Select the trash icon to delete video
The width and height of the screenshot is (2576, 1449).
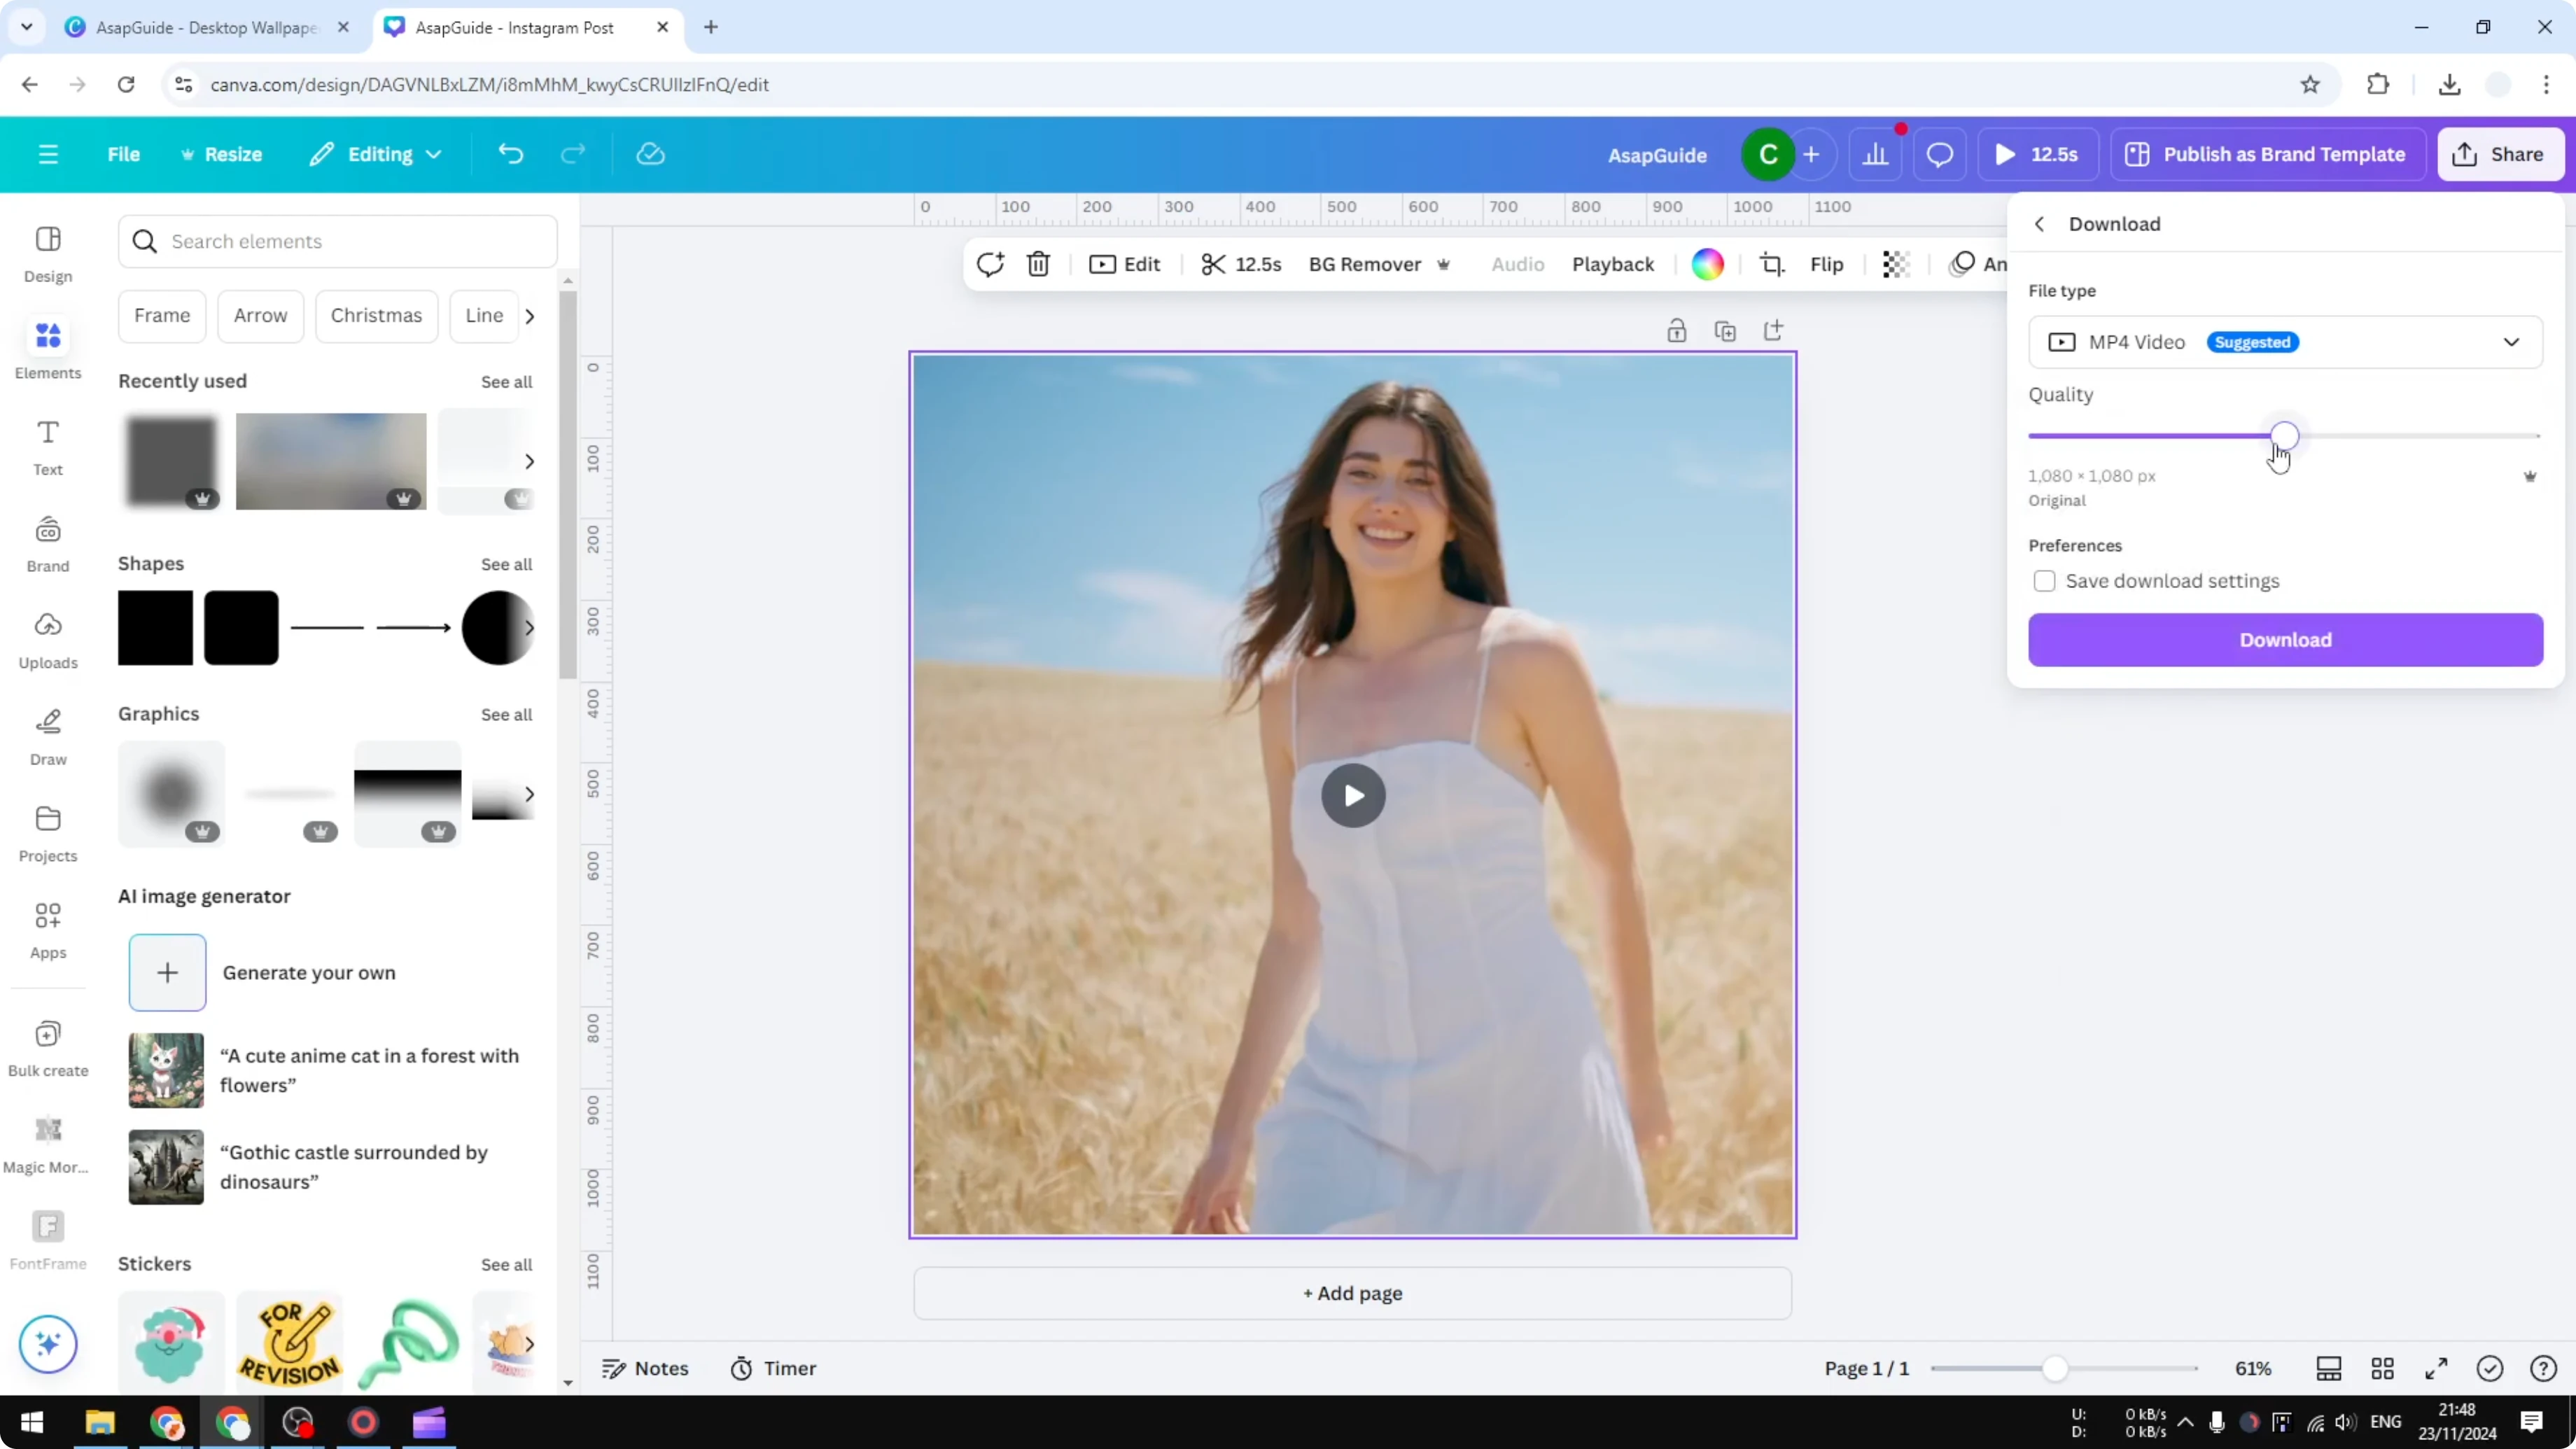1038,263
